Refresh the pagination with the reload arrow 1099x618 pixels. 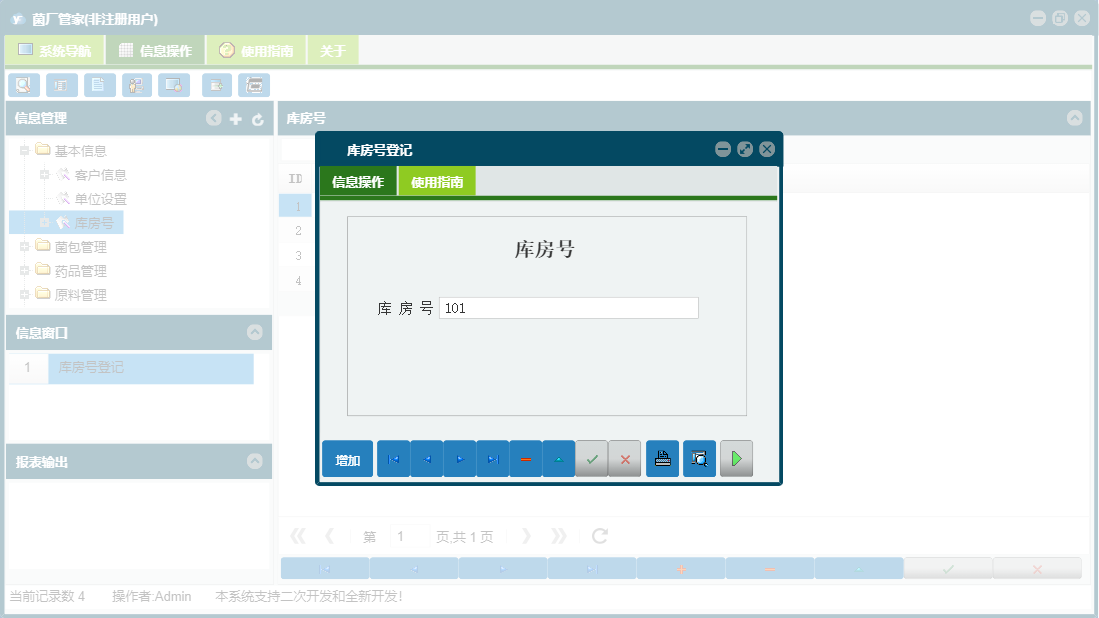click(x=598, y=536)
